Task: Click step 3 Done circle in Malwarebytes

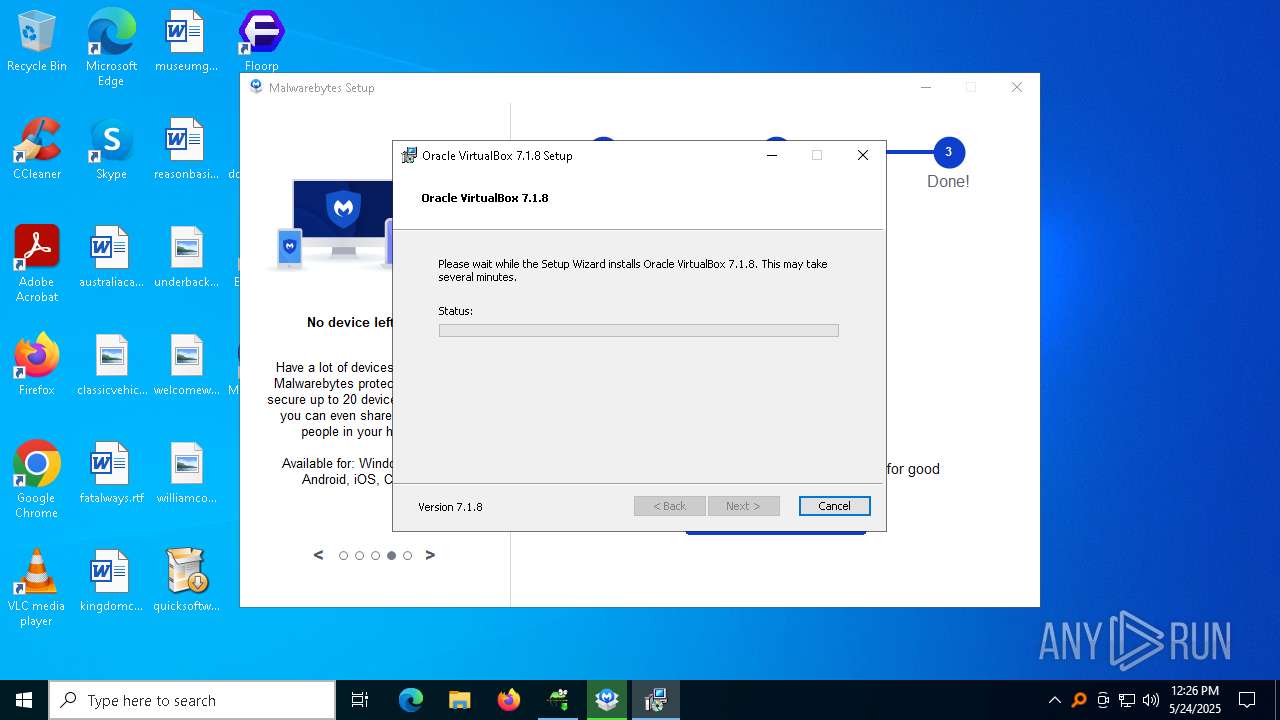Action: [x=948, y=152]
